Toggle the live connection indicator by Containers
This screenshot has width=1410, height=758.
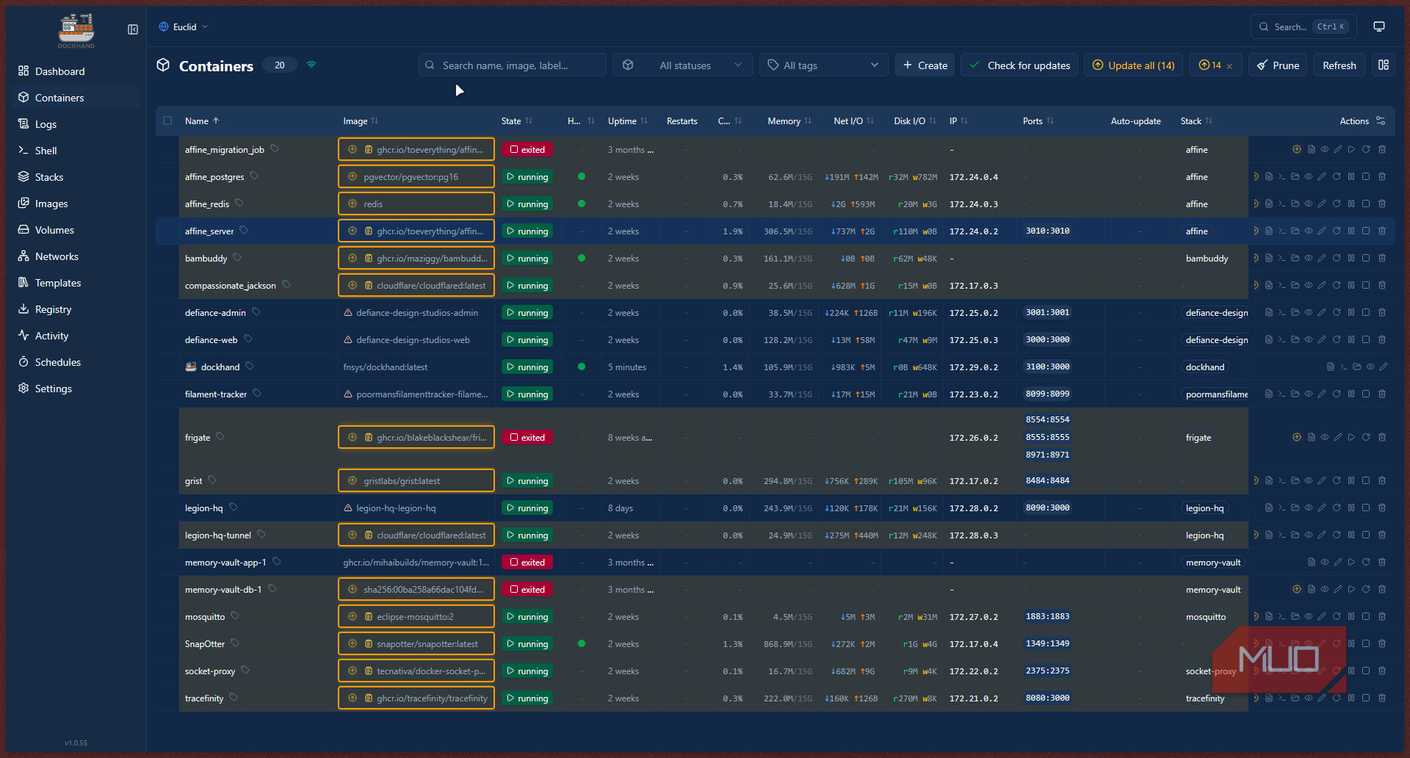(311, 65)
